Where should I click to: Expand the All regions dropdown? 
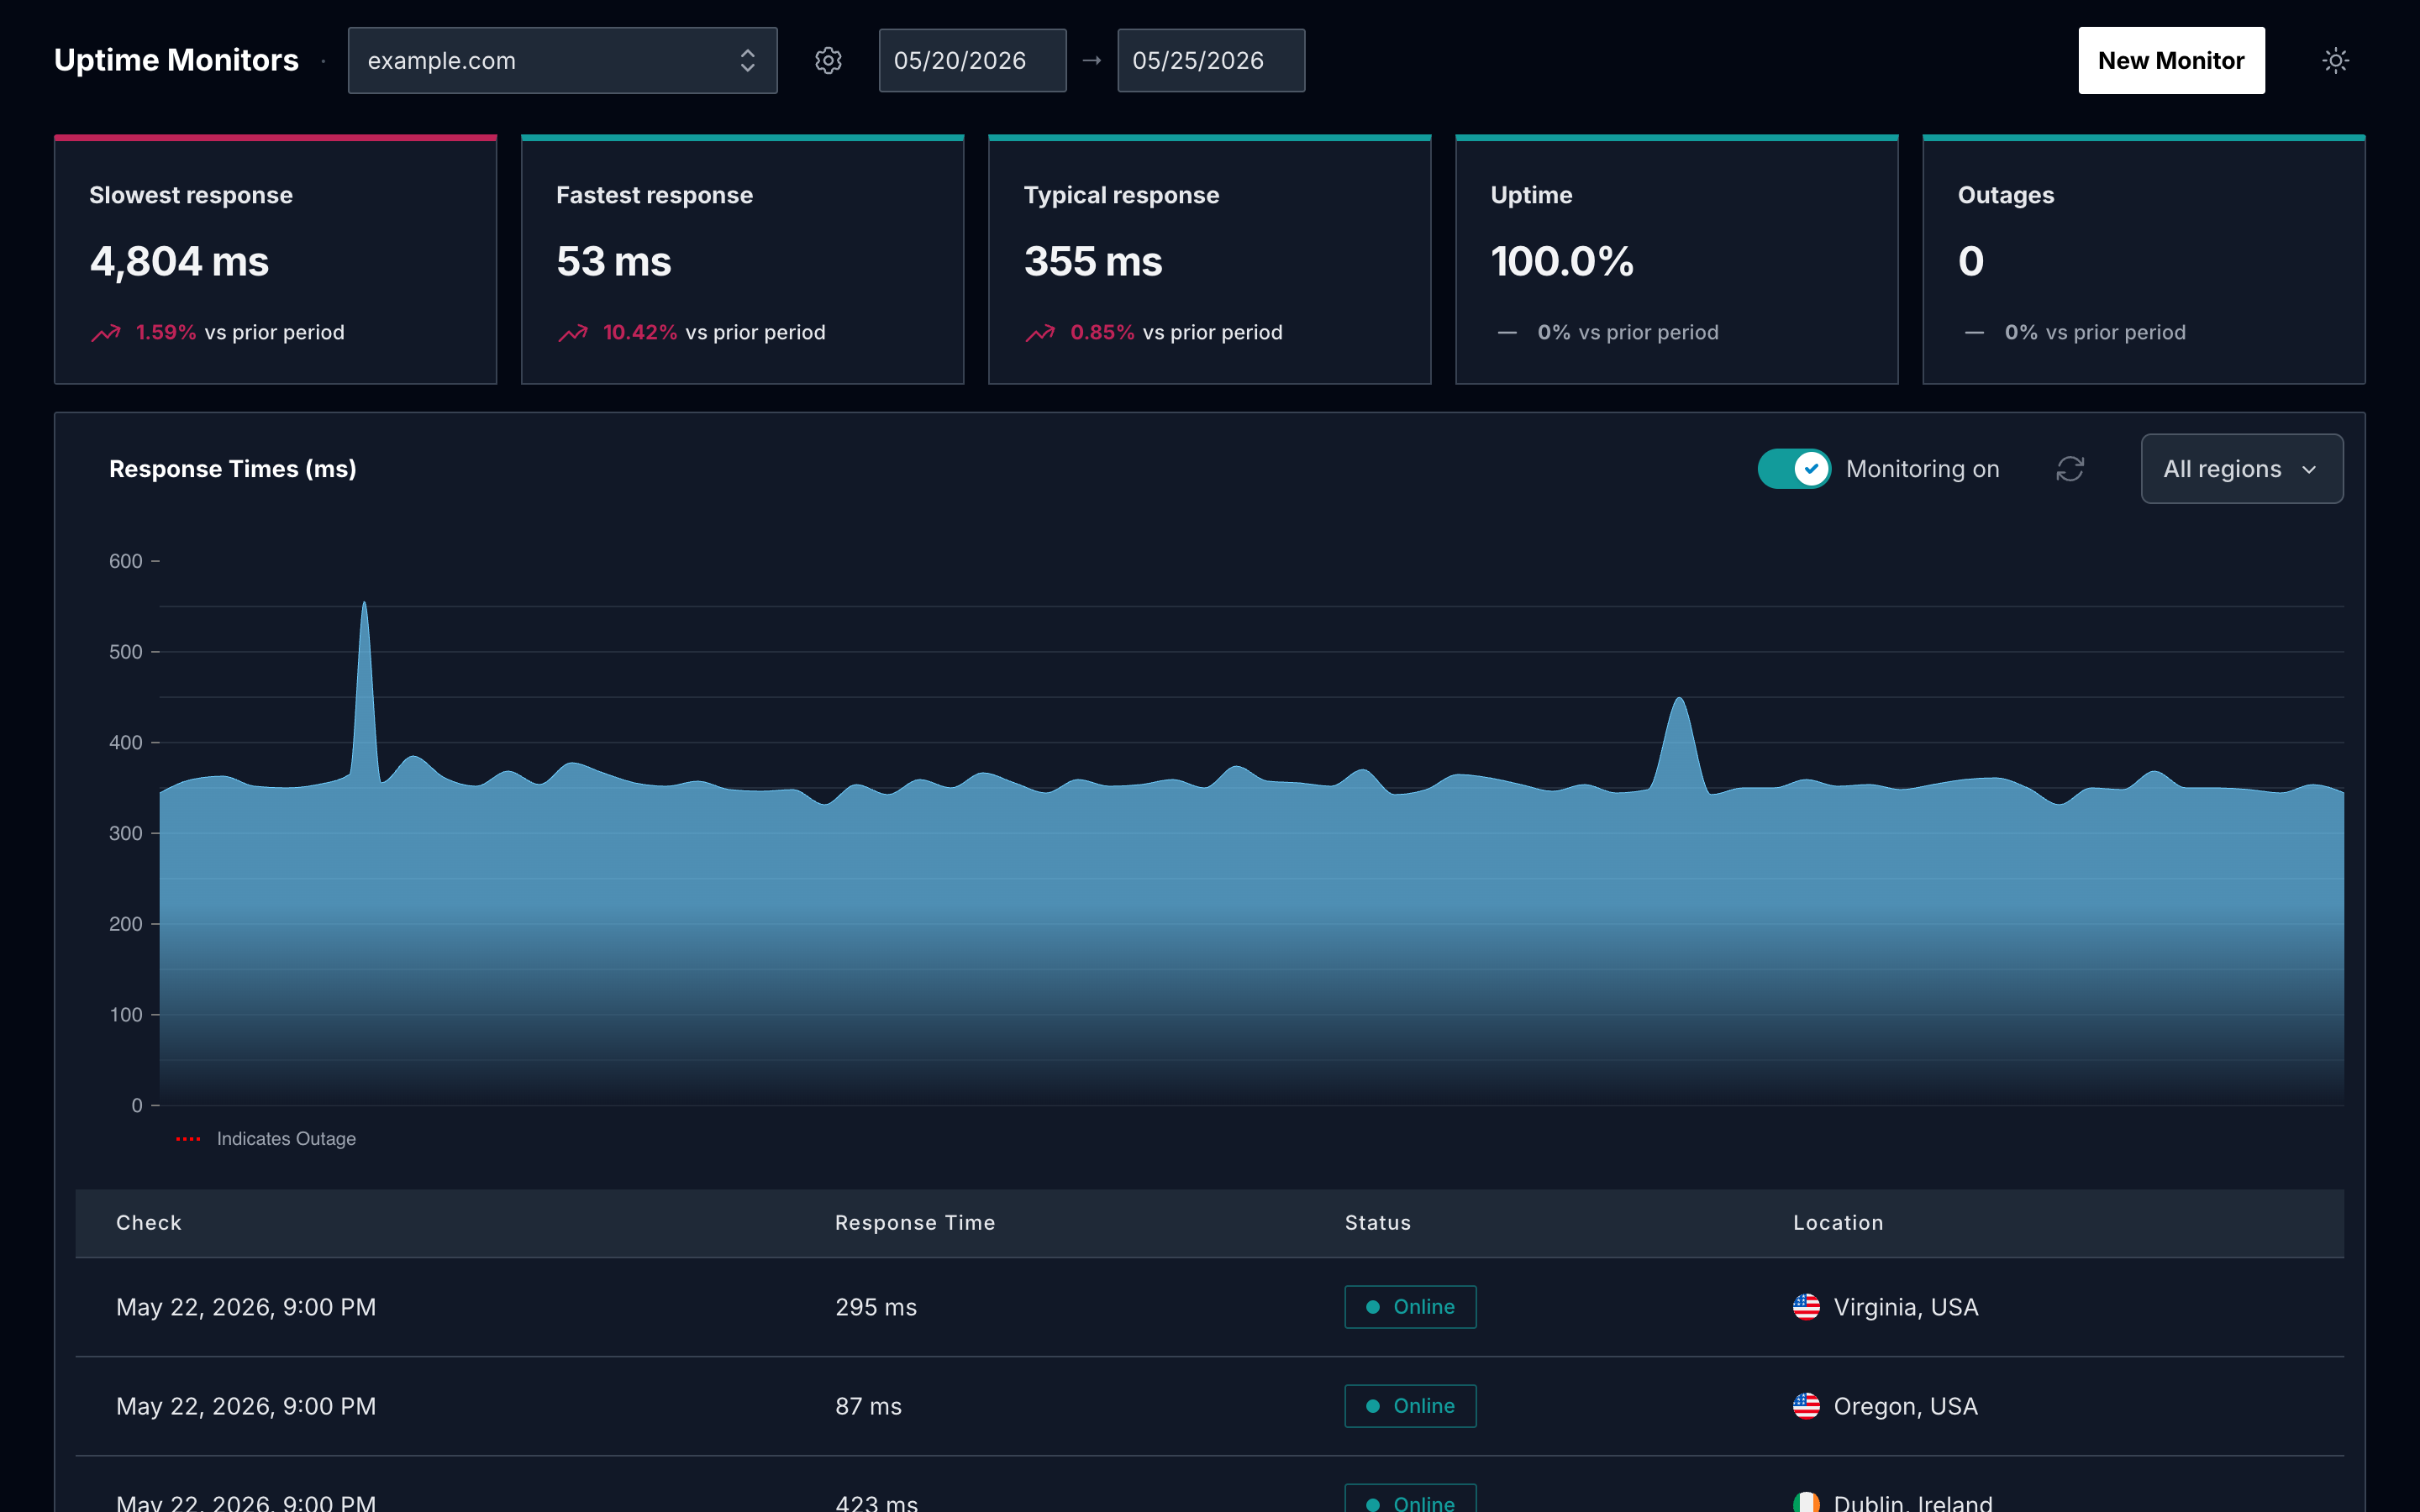click(x=2241, y=469)
